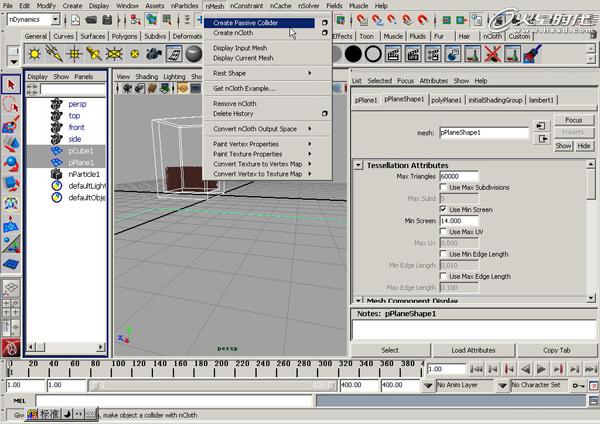The height and width of the screenshot is (424, 600).
Task: Click the open scene folder icon
Action: [x=91, y=20]
